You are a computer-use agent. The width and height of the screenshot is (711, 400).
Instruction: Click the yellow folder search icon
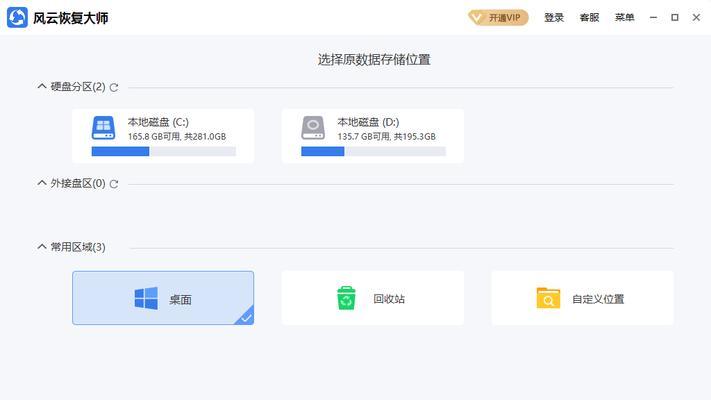pos(548,298)
